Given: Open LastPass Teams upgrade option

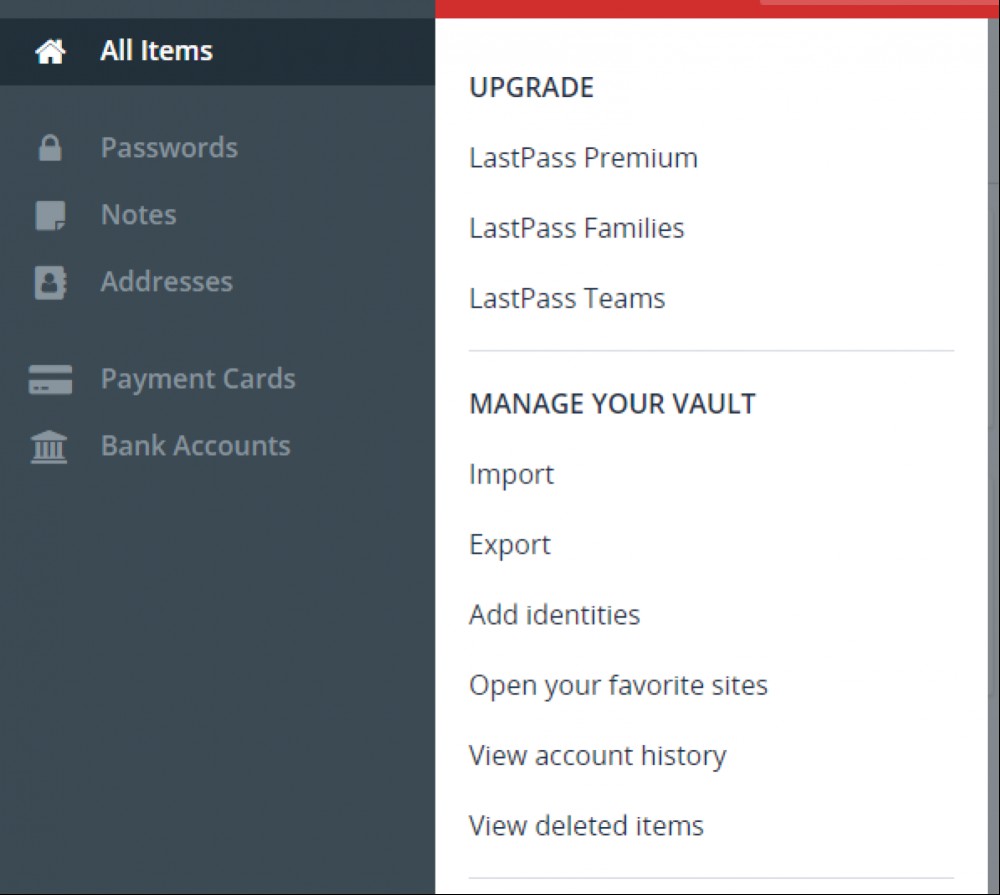Looking at the screenshot, I should coord(567,298).
